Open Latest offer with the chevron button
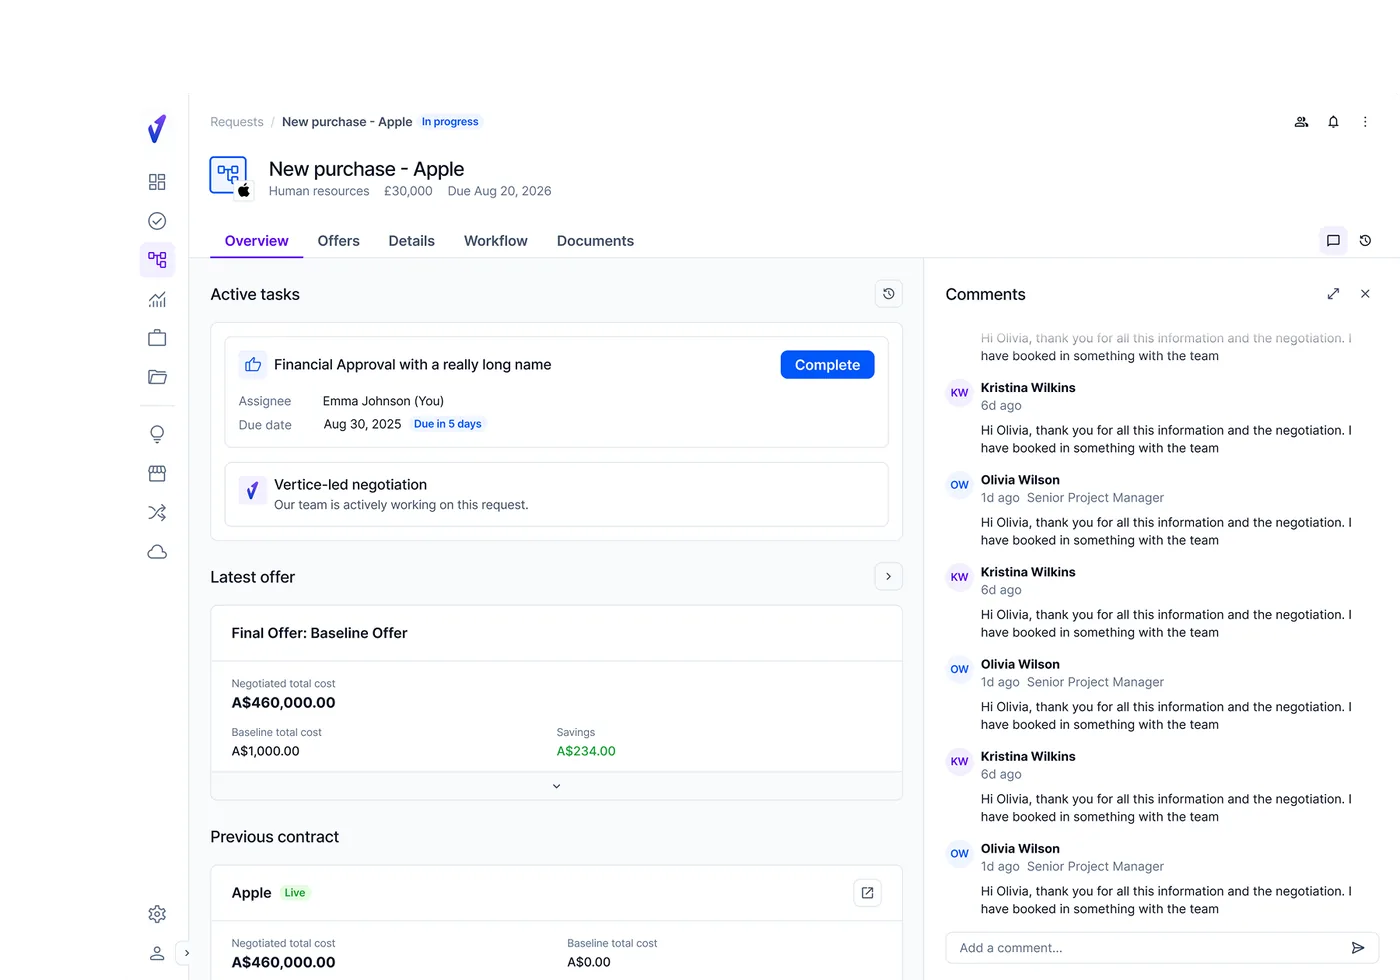The image size is (1400, 980). pyautogui.click(x=889, y=577)
